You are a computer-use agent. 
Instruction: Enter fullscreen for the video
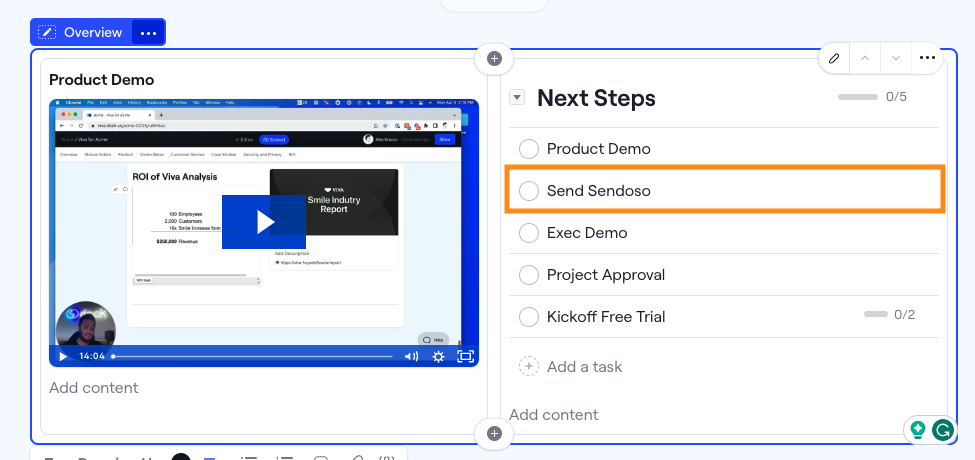tap(466, 356)
